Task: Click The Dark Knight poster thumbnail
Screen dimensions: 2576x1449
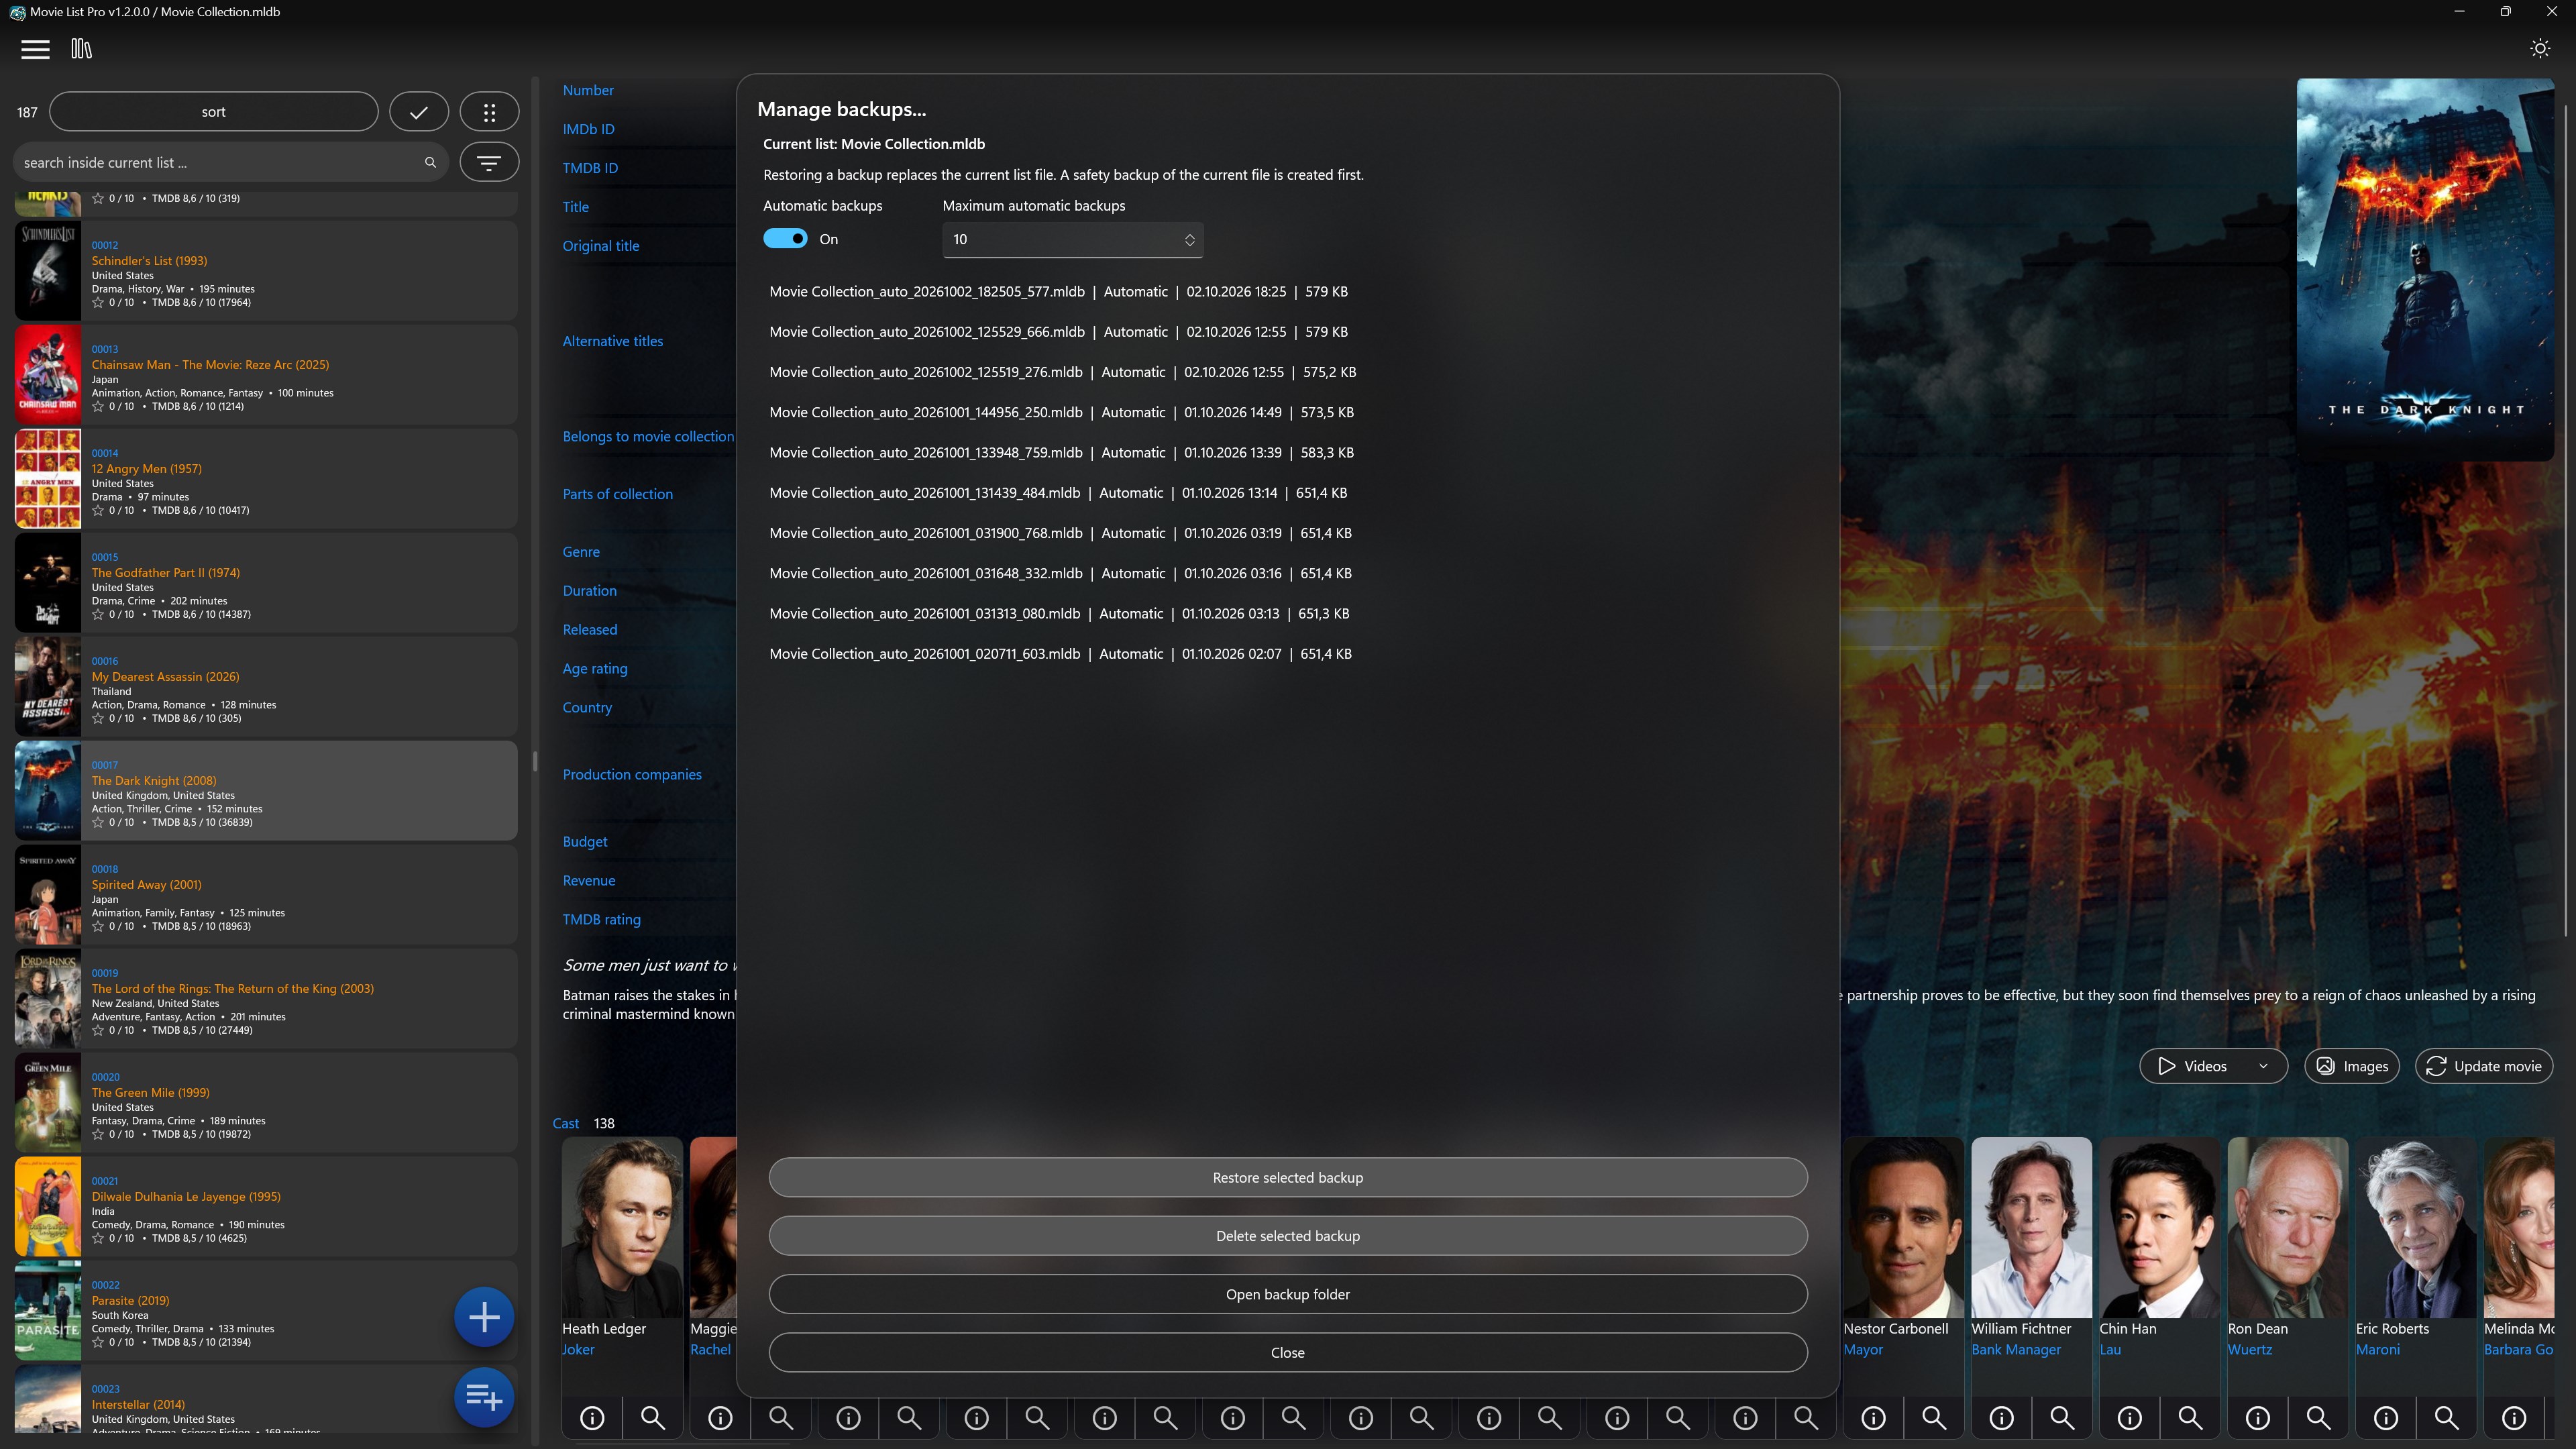Action: 48,791
